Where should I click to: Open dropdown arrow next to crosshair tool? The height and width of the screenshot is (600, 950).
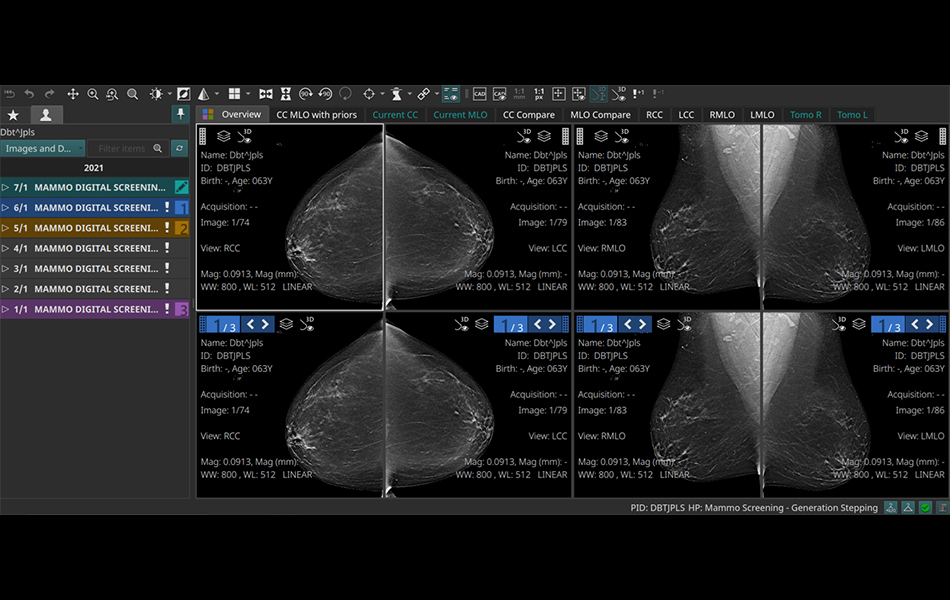pyautogui.click(x=382, y=94)
